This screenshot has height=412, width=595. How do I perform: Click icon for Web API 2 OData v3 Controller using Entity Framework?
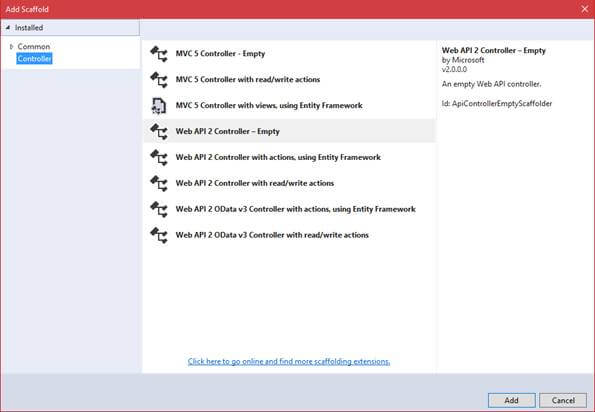click(159, 209)
